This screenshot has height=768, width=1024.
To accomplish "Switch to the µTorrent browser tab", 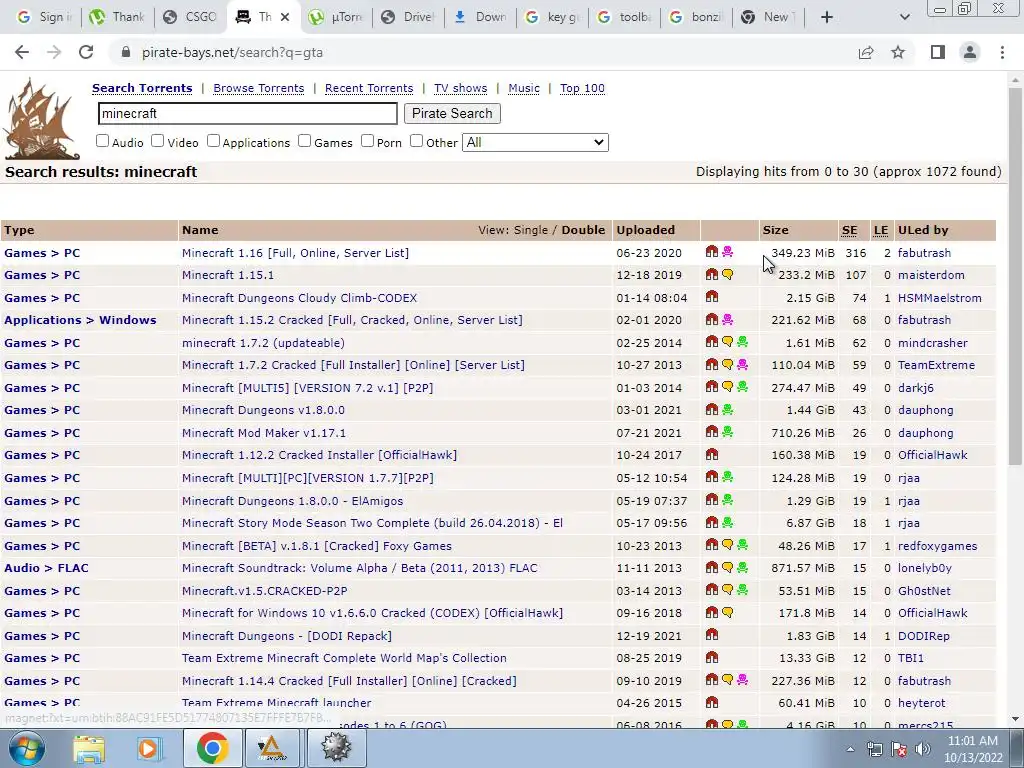I will pyautogui.click(x=337, y=17).
